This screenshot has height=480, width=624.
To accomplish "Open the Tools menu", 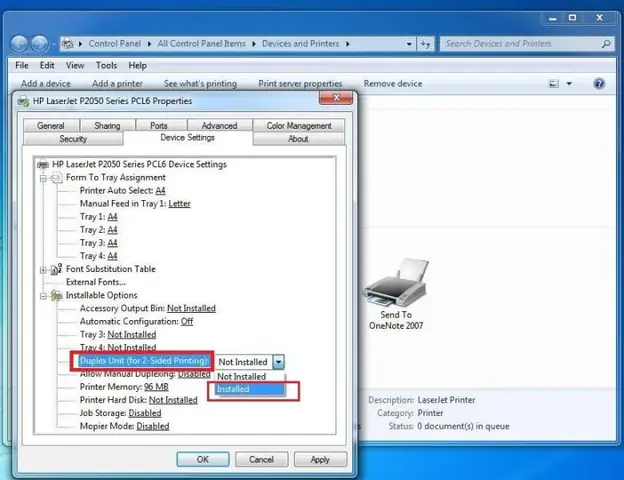I will pyautogui.click(x=106, y=65).
